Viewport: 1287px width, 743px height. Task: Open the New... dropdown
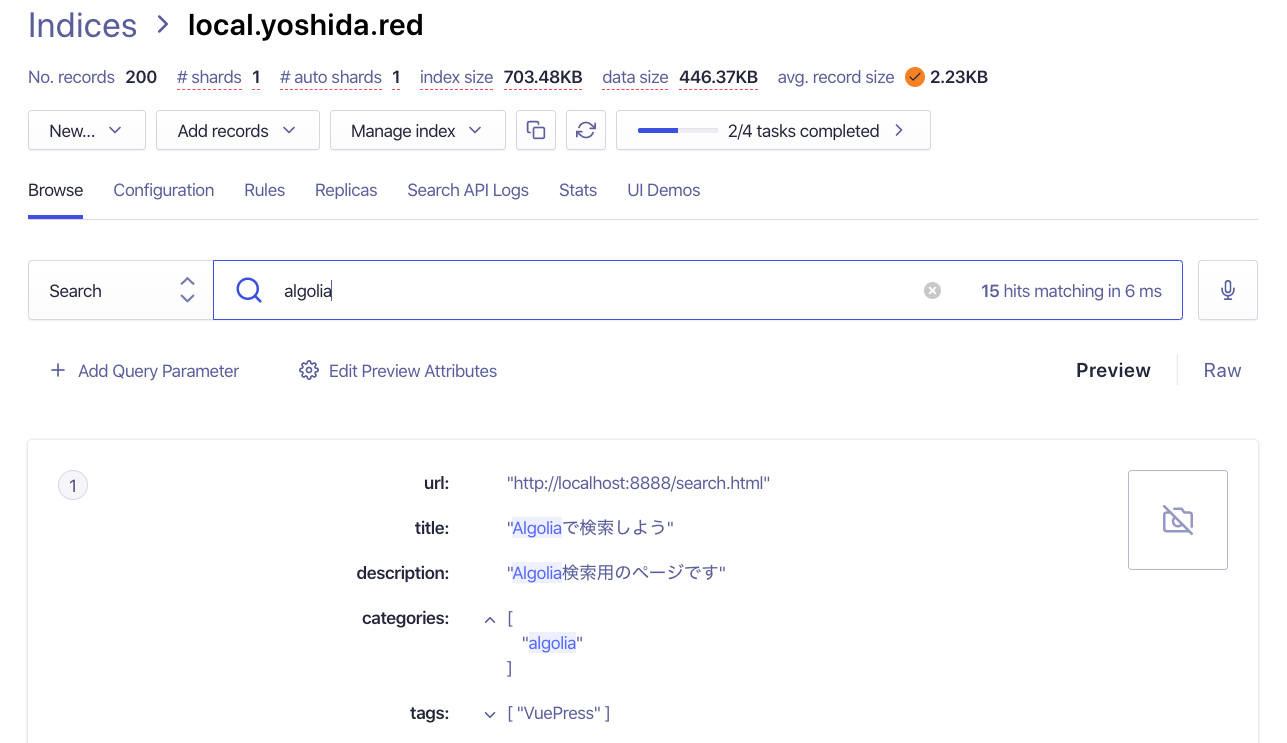(x=87, y=130)
